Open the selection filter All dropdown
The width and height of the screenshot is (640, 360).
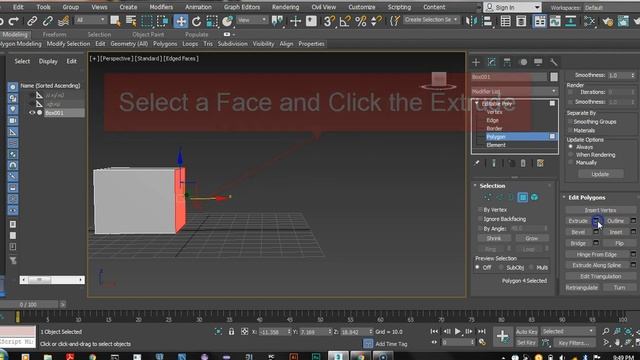pos(90,20)
